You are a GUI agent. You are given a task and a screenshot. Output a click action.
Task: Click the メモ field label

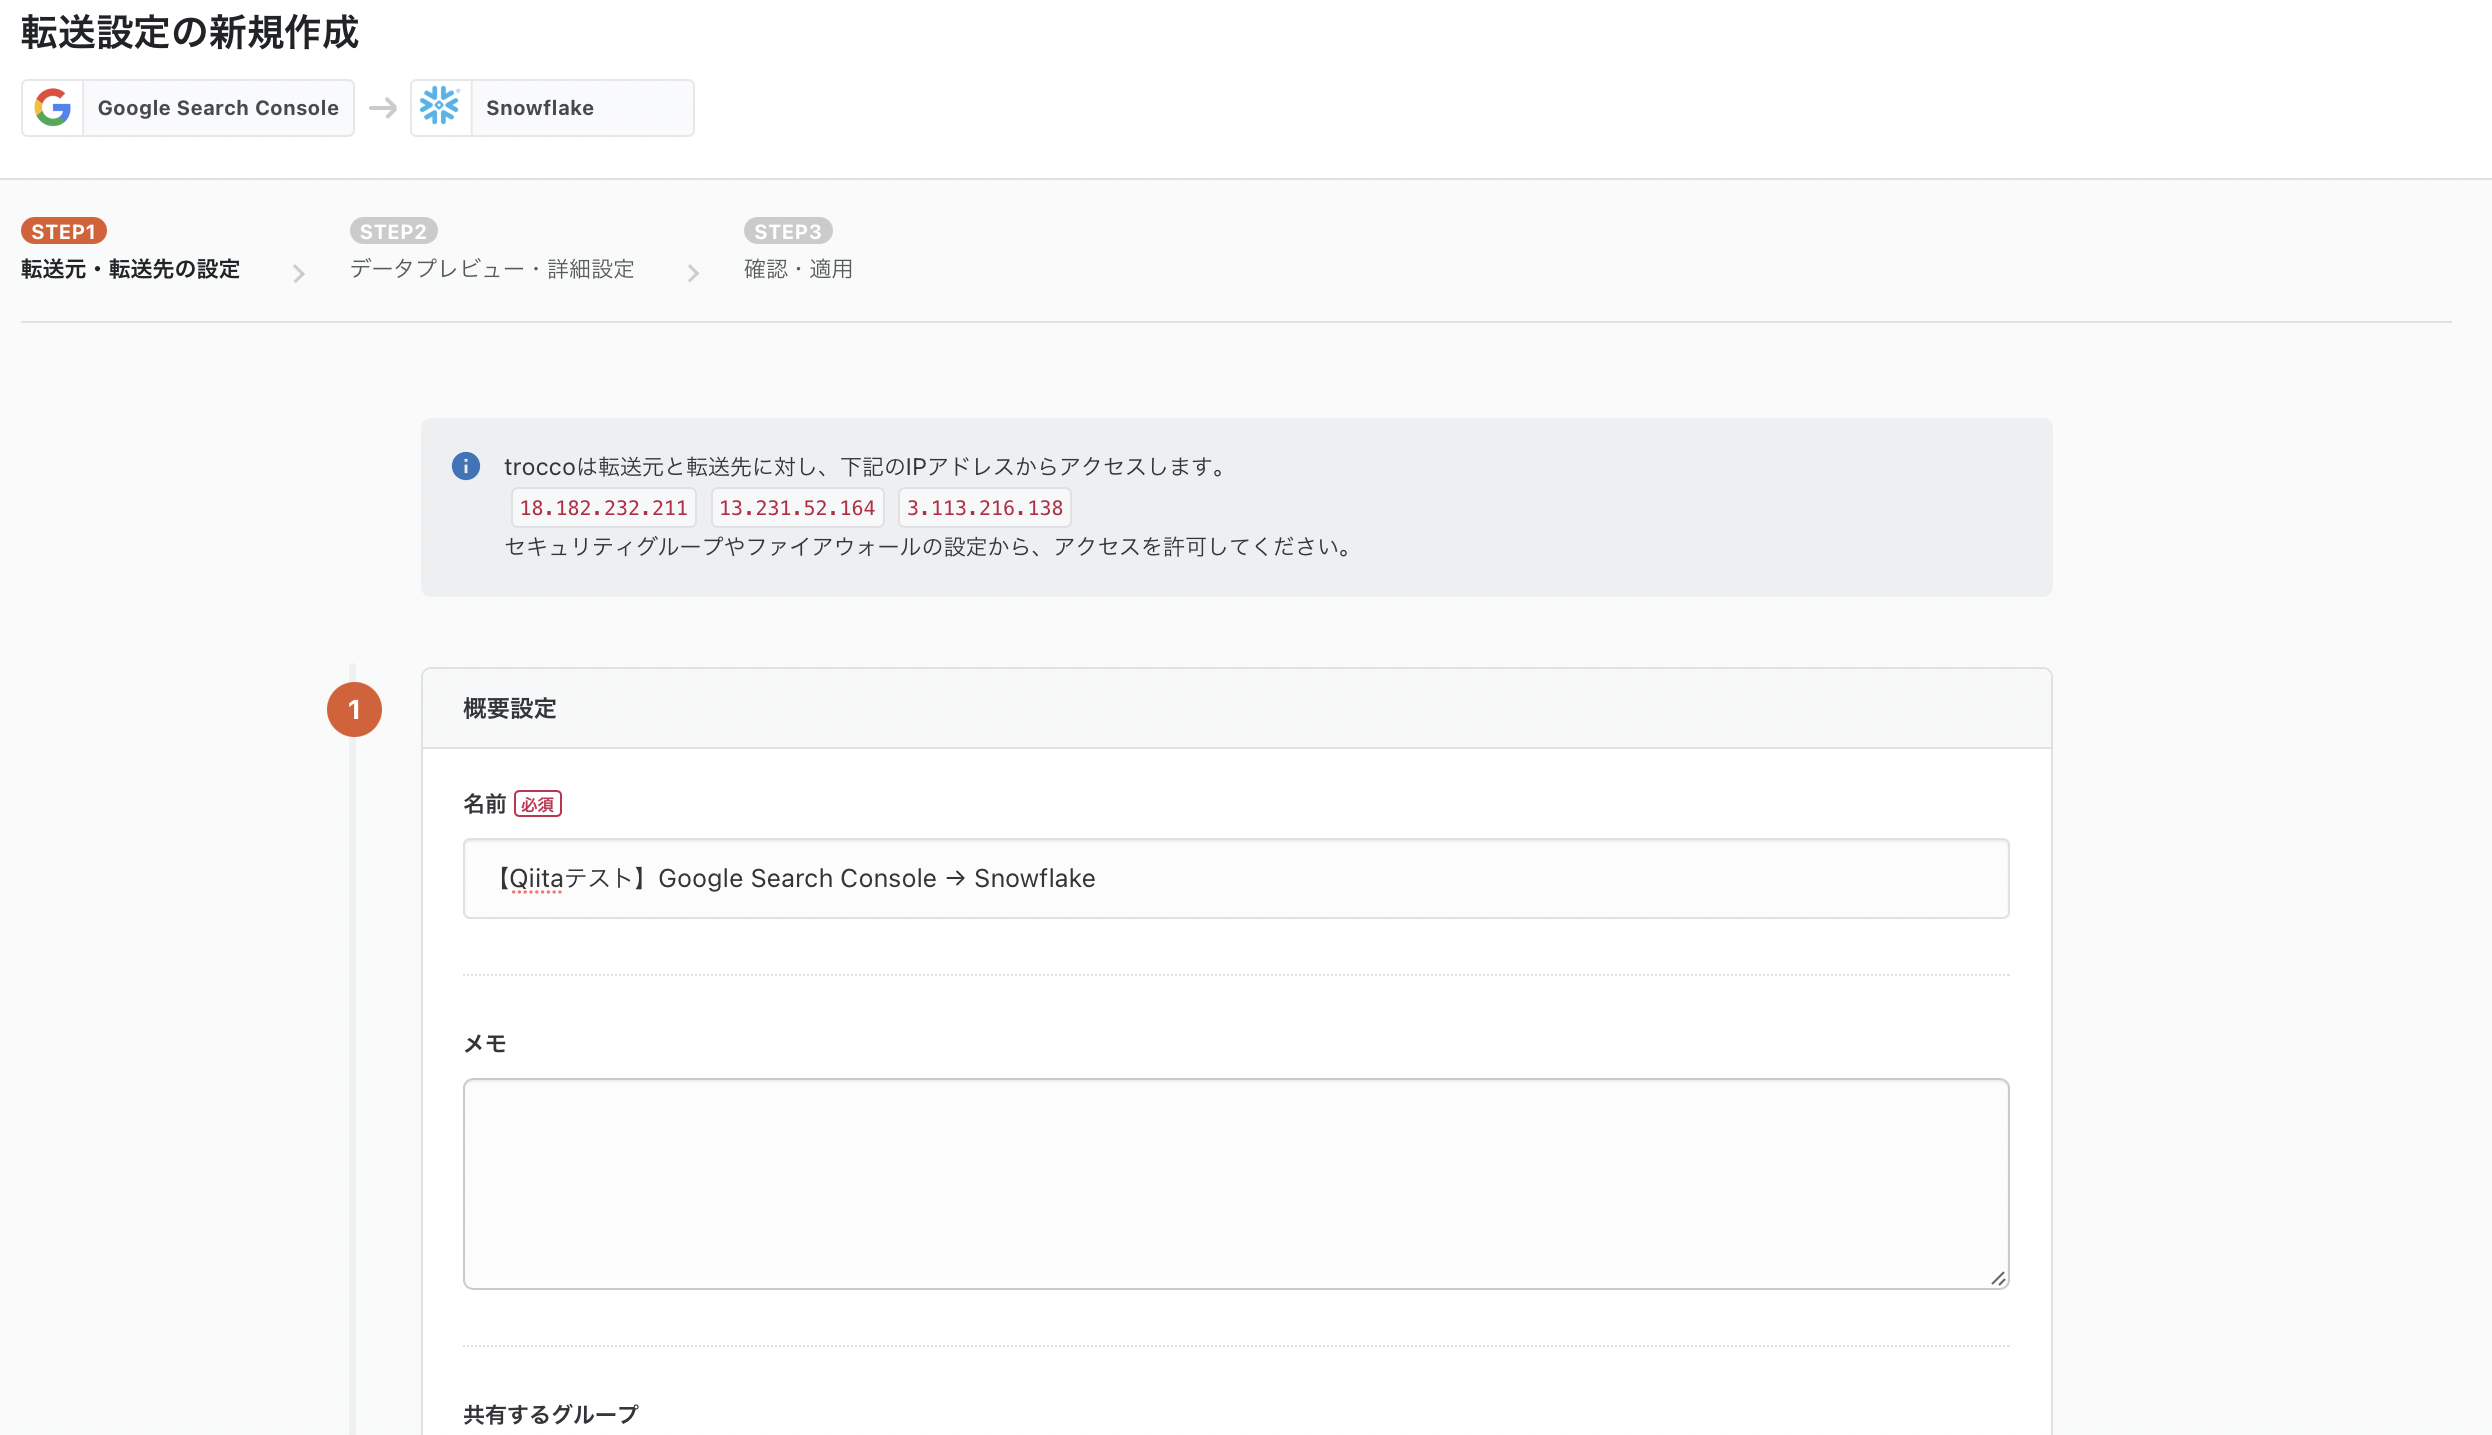tap(485, 1044)
